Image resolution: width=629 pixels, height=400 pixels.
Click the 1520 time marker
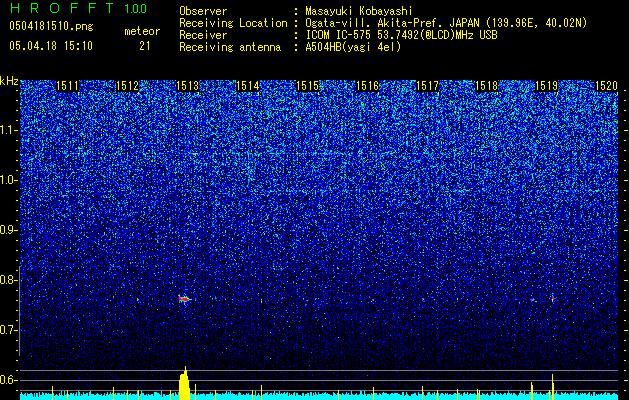606,86
